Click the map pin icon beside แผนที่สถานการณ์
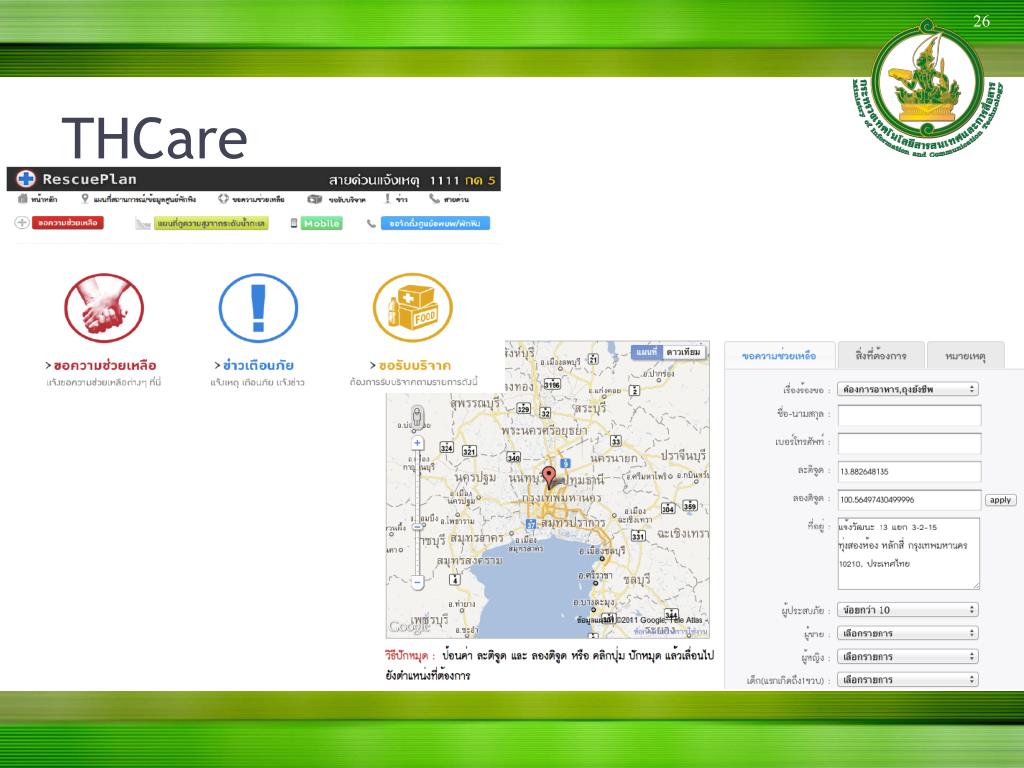This screenshot has width=1024, height=768. [85, 199]
